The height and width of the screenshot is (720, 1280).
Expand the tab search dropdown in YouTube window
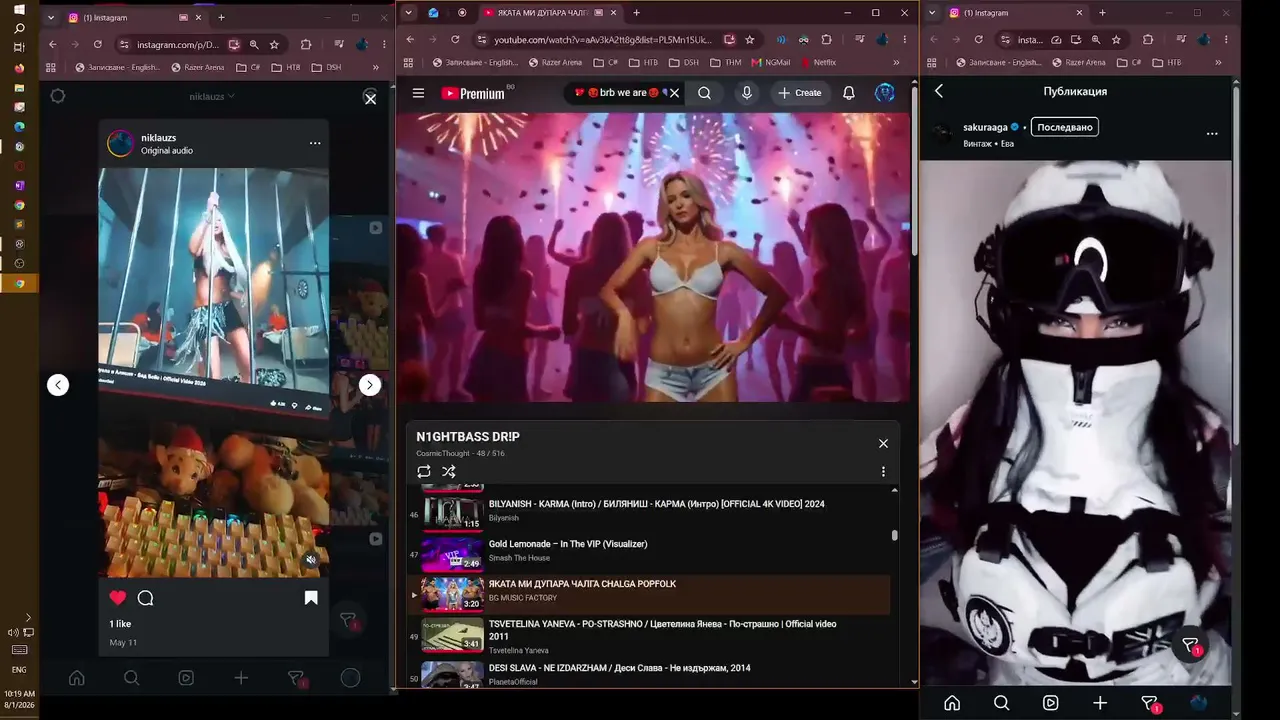408,13
